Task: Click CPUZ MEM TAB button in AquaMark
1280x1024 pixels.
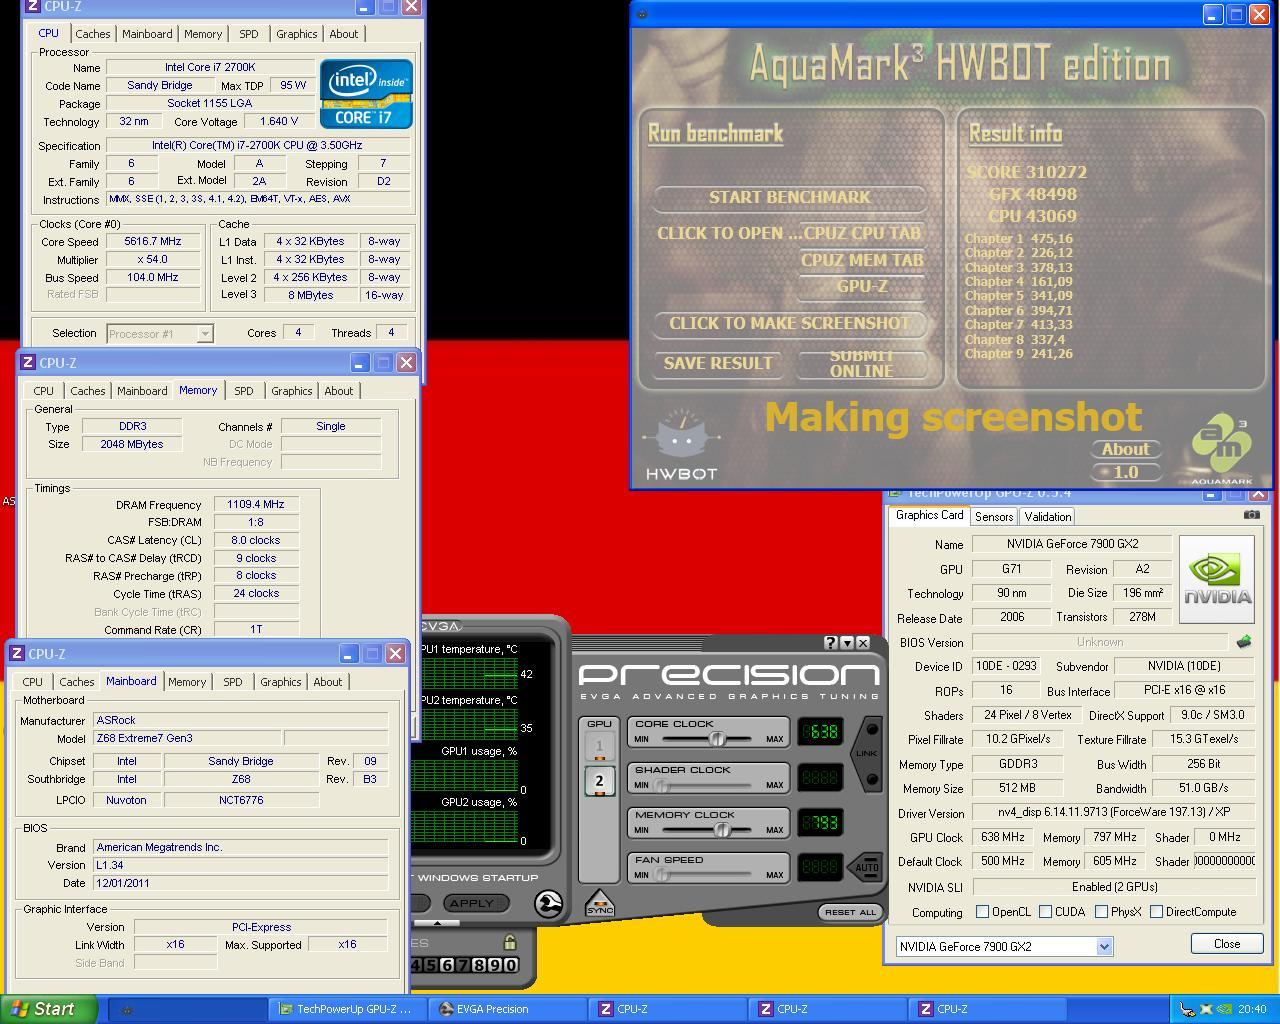Action: [862, 260]
